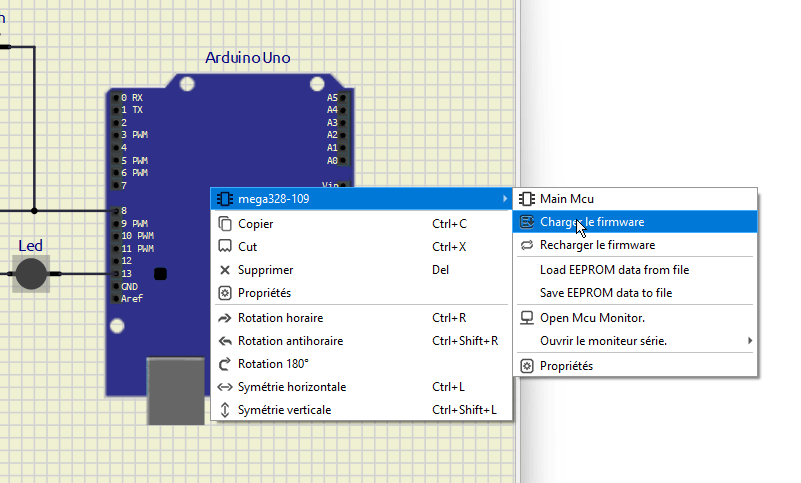Open Ouvrir le moniteur série submenu

click(x=635, y=341)
